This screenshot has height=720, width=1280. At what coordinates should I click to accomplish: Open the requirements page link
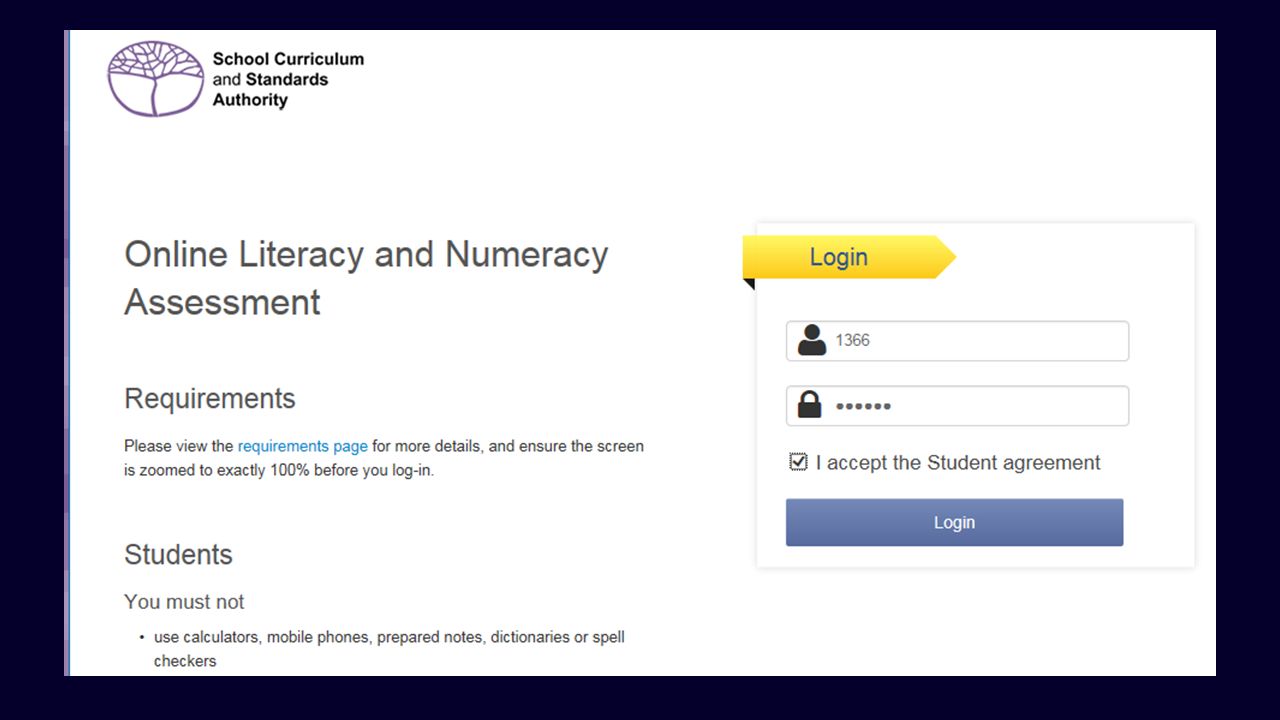pos(302,446)
